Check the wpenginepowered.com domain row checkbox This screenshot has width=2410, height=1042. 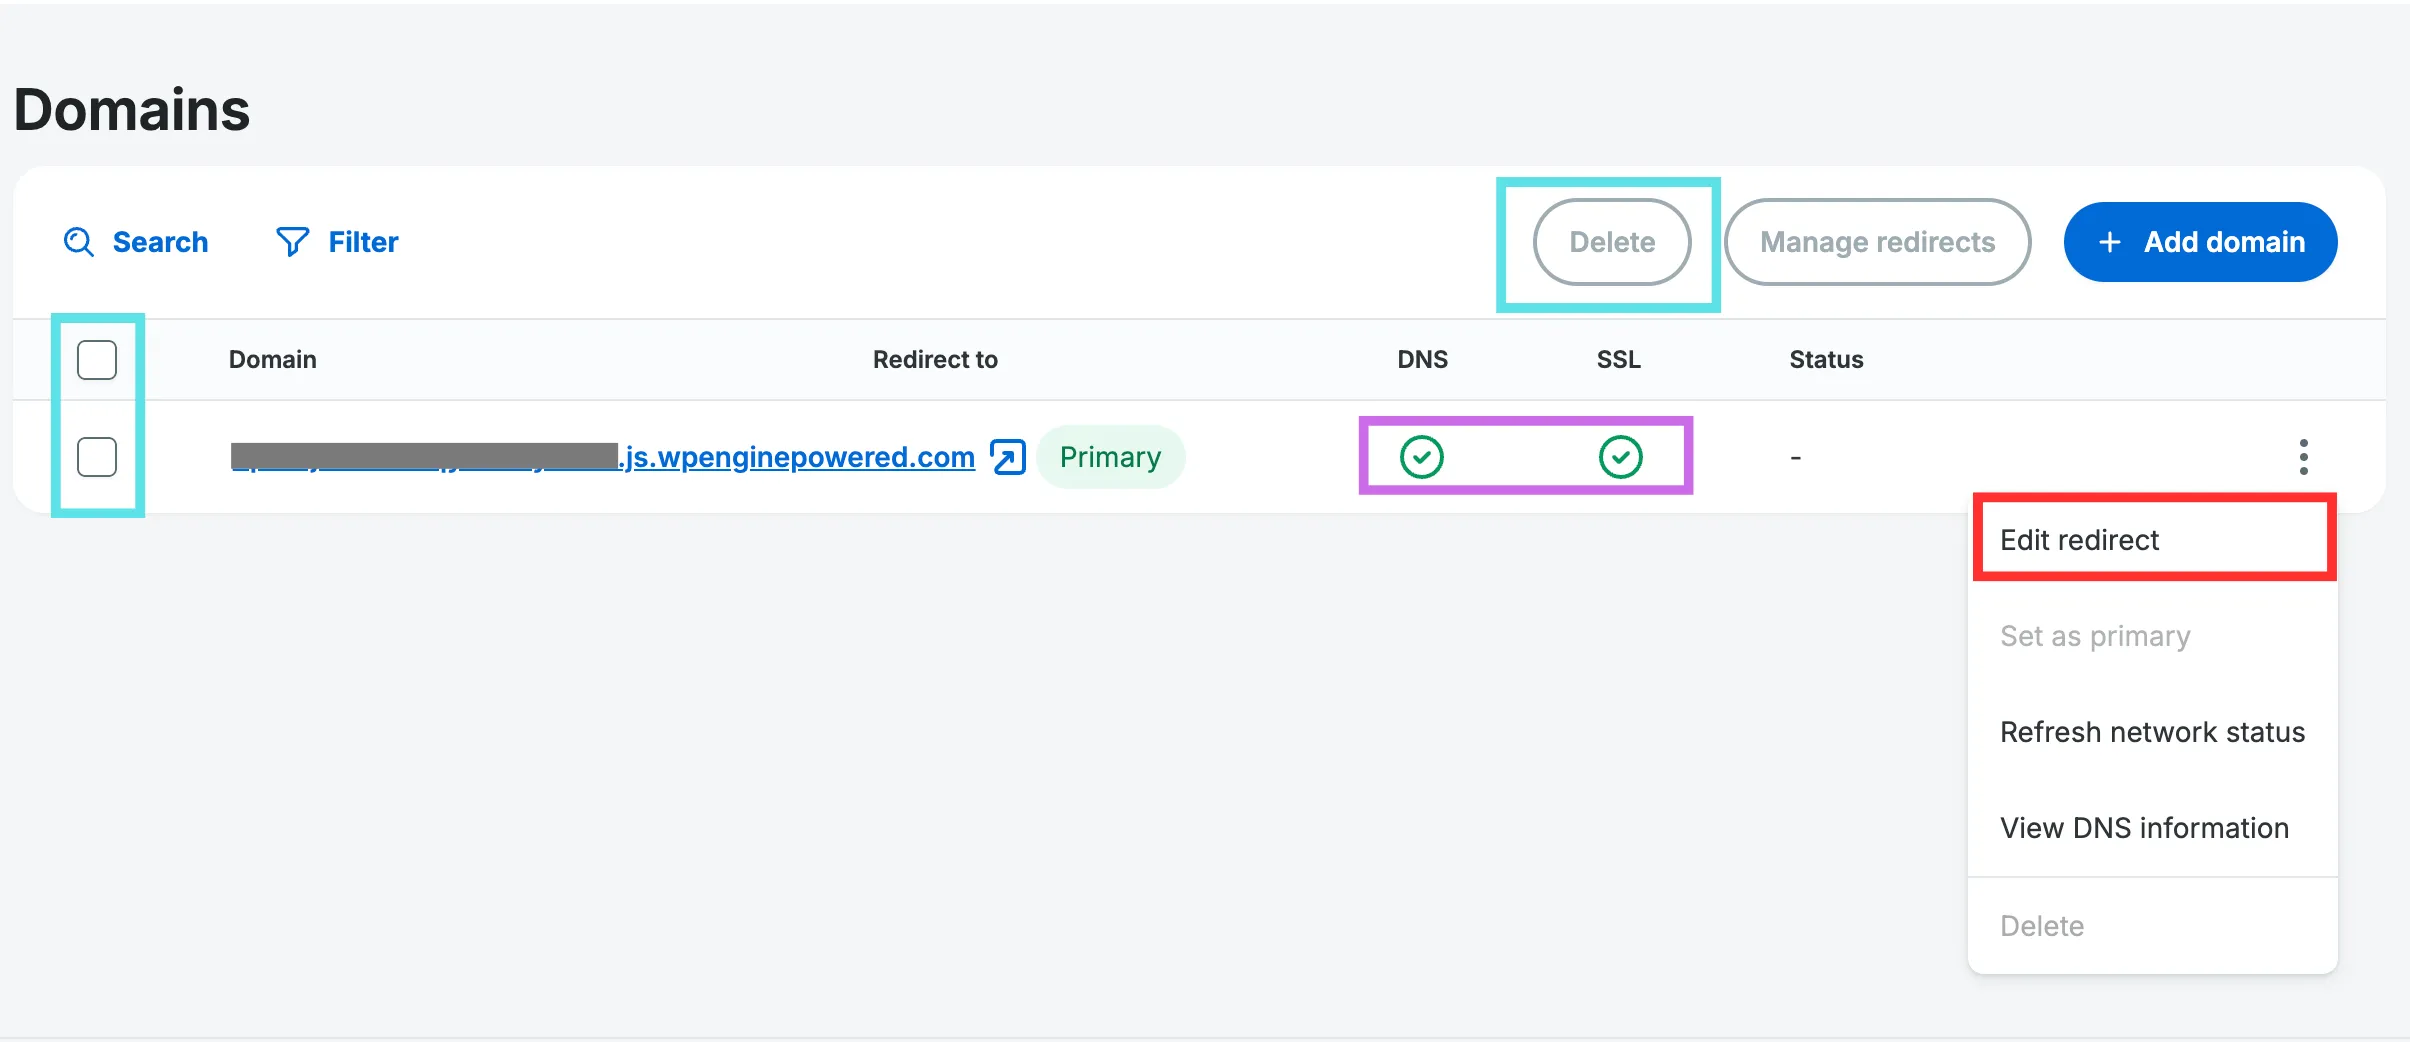click(96, 456)
